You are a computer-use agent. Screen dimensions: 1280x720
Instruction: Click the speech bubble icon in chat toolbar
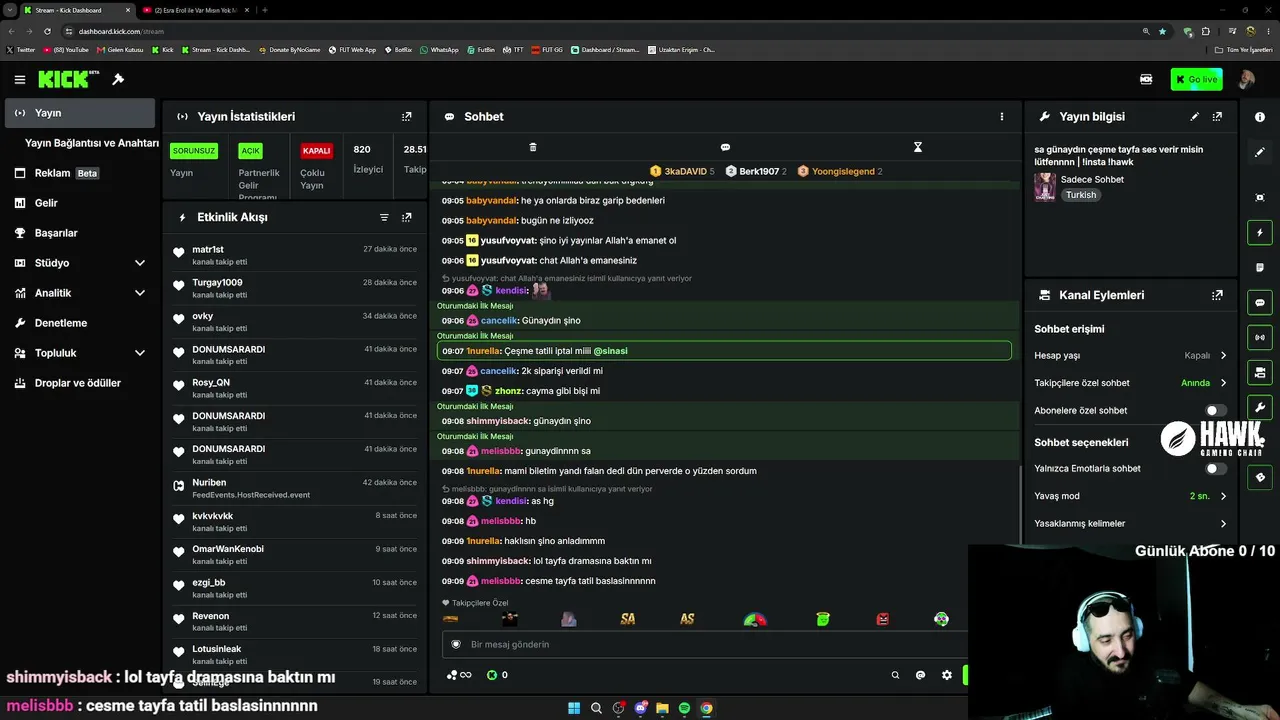(725, 147)
